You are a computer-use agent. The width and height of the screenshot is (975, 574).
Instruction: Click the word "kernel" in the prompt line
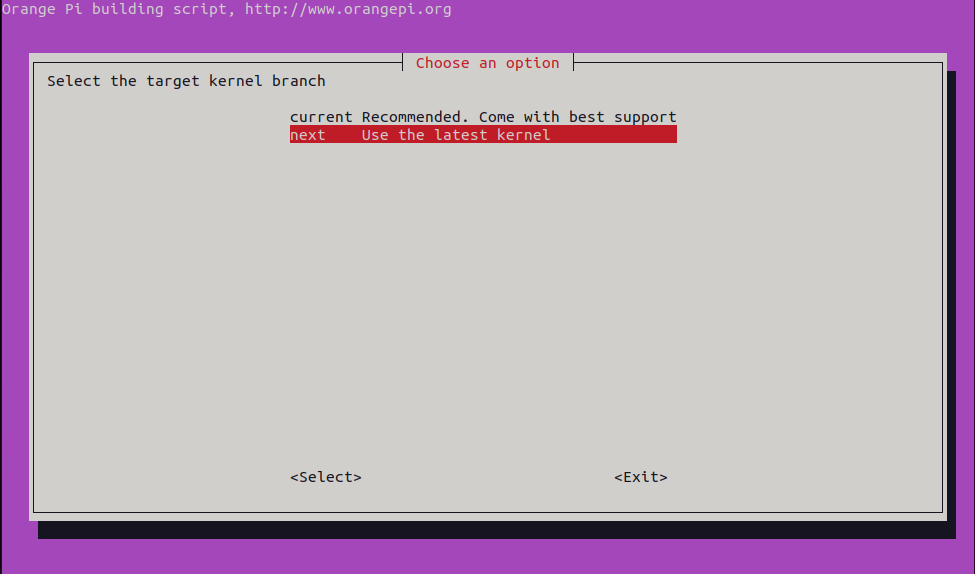(x=236, y=81)
